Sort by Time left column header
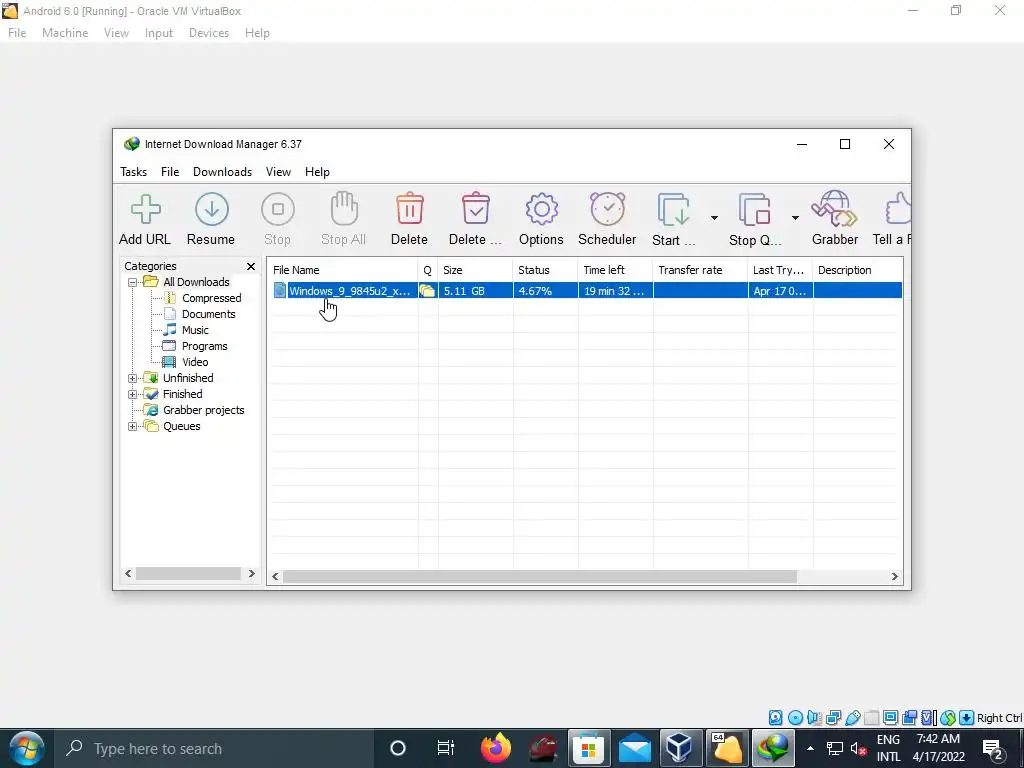Screen dimensions: 1024x768 tap(615, 270)
